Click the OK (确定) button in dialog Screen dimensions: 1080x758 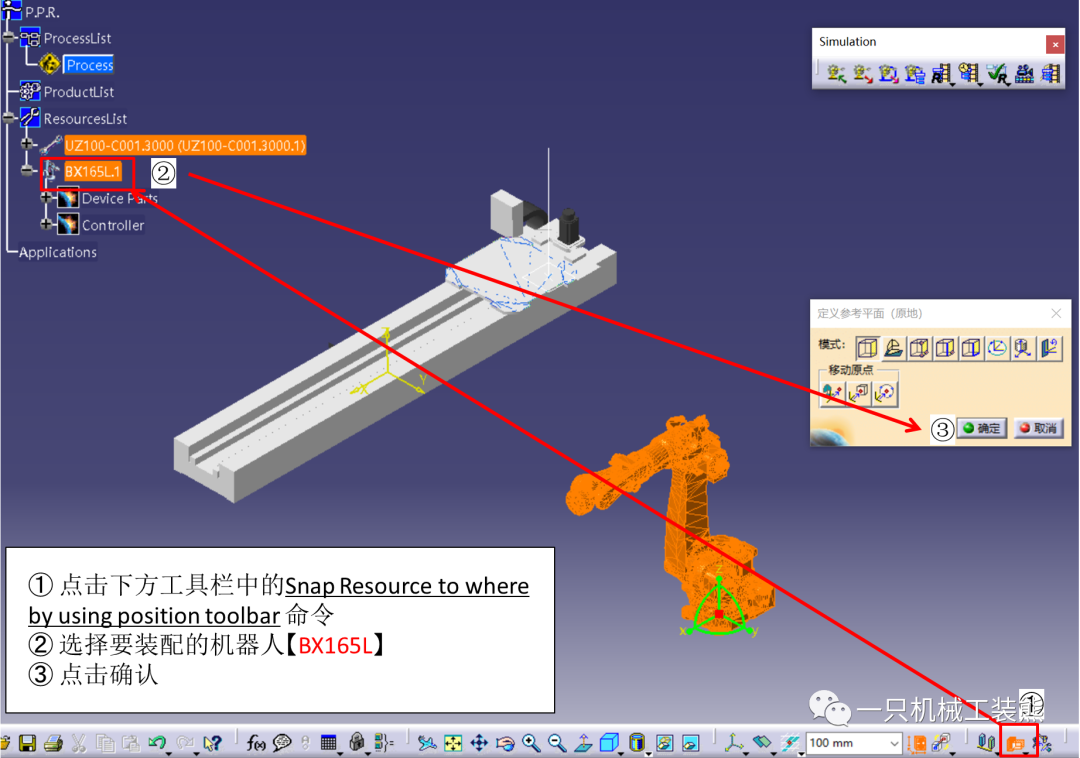click(982, 428)
